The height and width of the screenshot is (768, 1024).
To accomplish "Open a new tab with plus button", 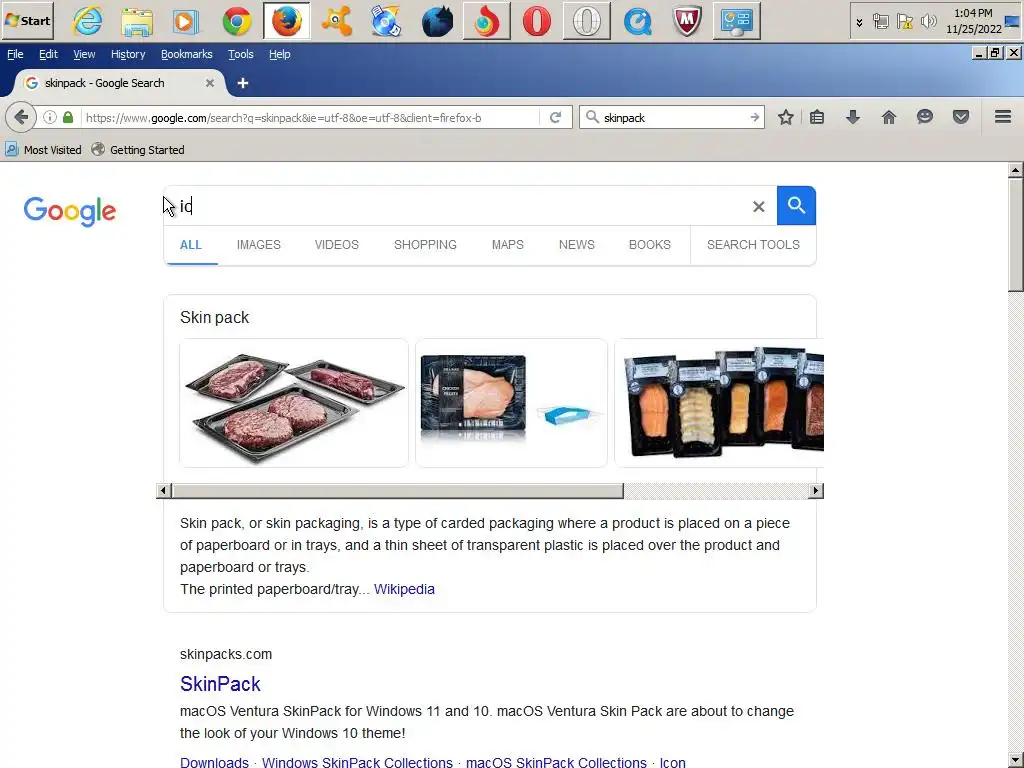I will [242, 83].
